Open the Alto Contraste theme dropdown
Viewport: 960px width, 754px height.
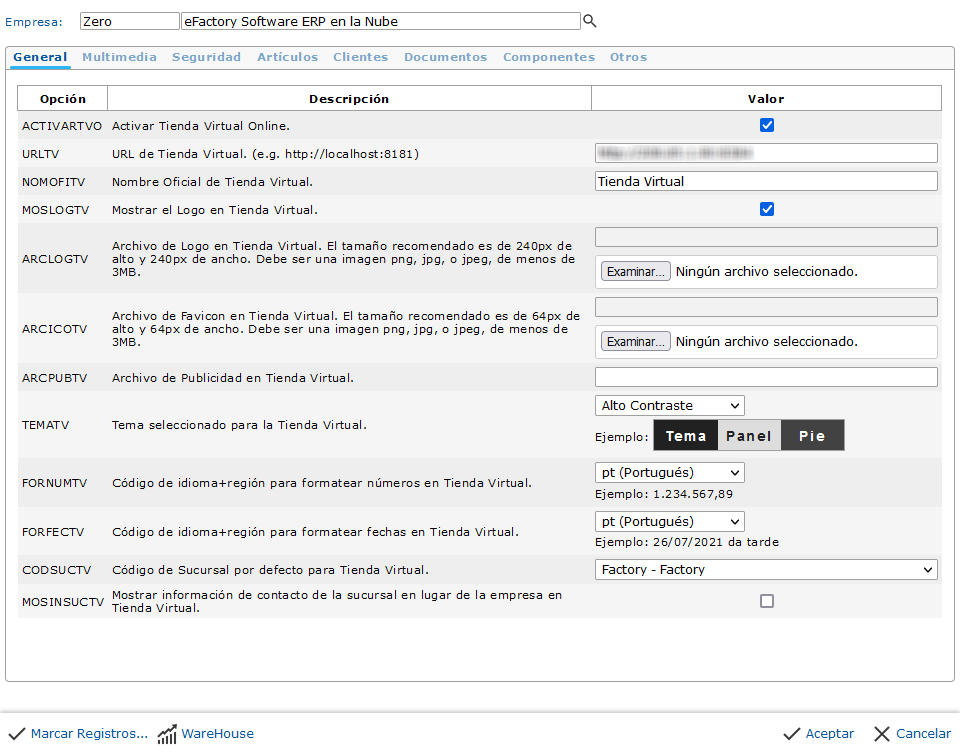coord(670,406)
